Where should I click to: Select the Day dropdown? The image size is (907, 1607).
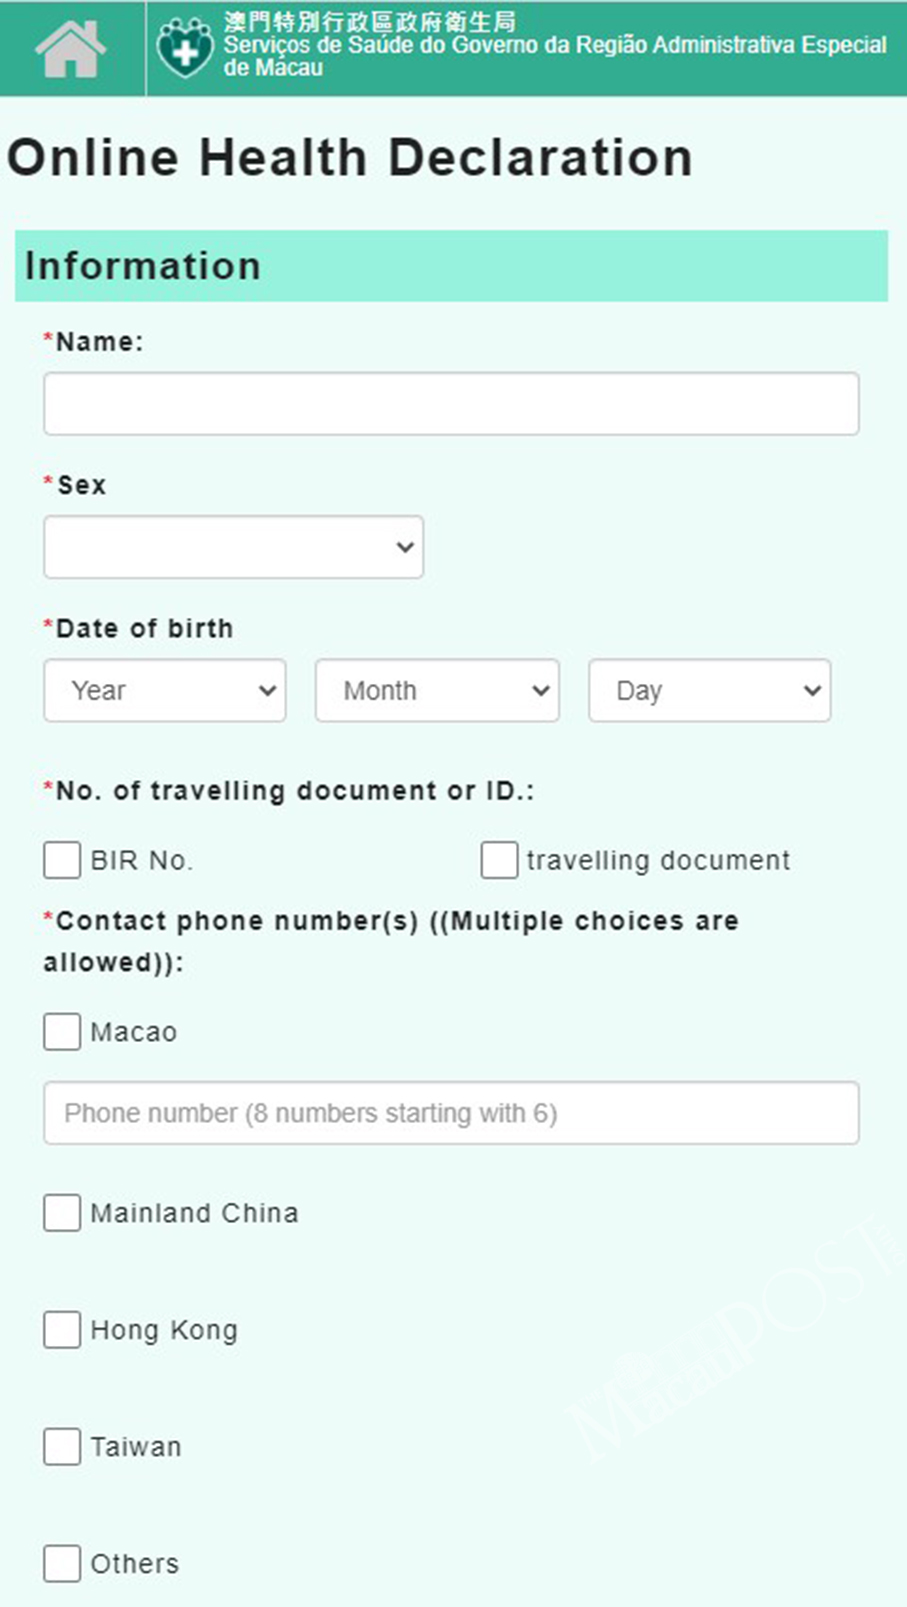pyautogui.click(x=710, y=690)
